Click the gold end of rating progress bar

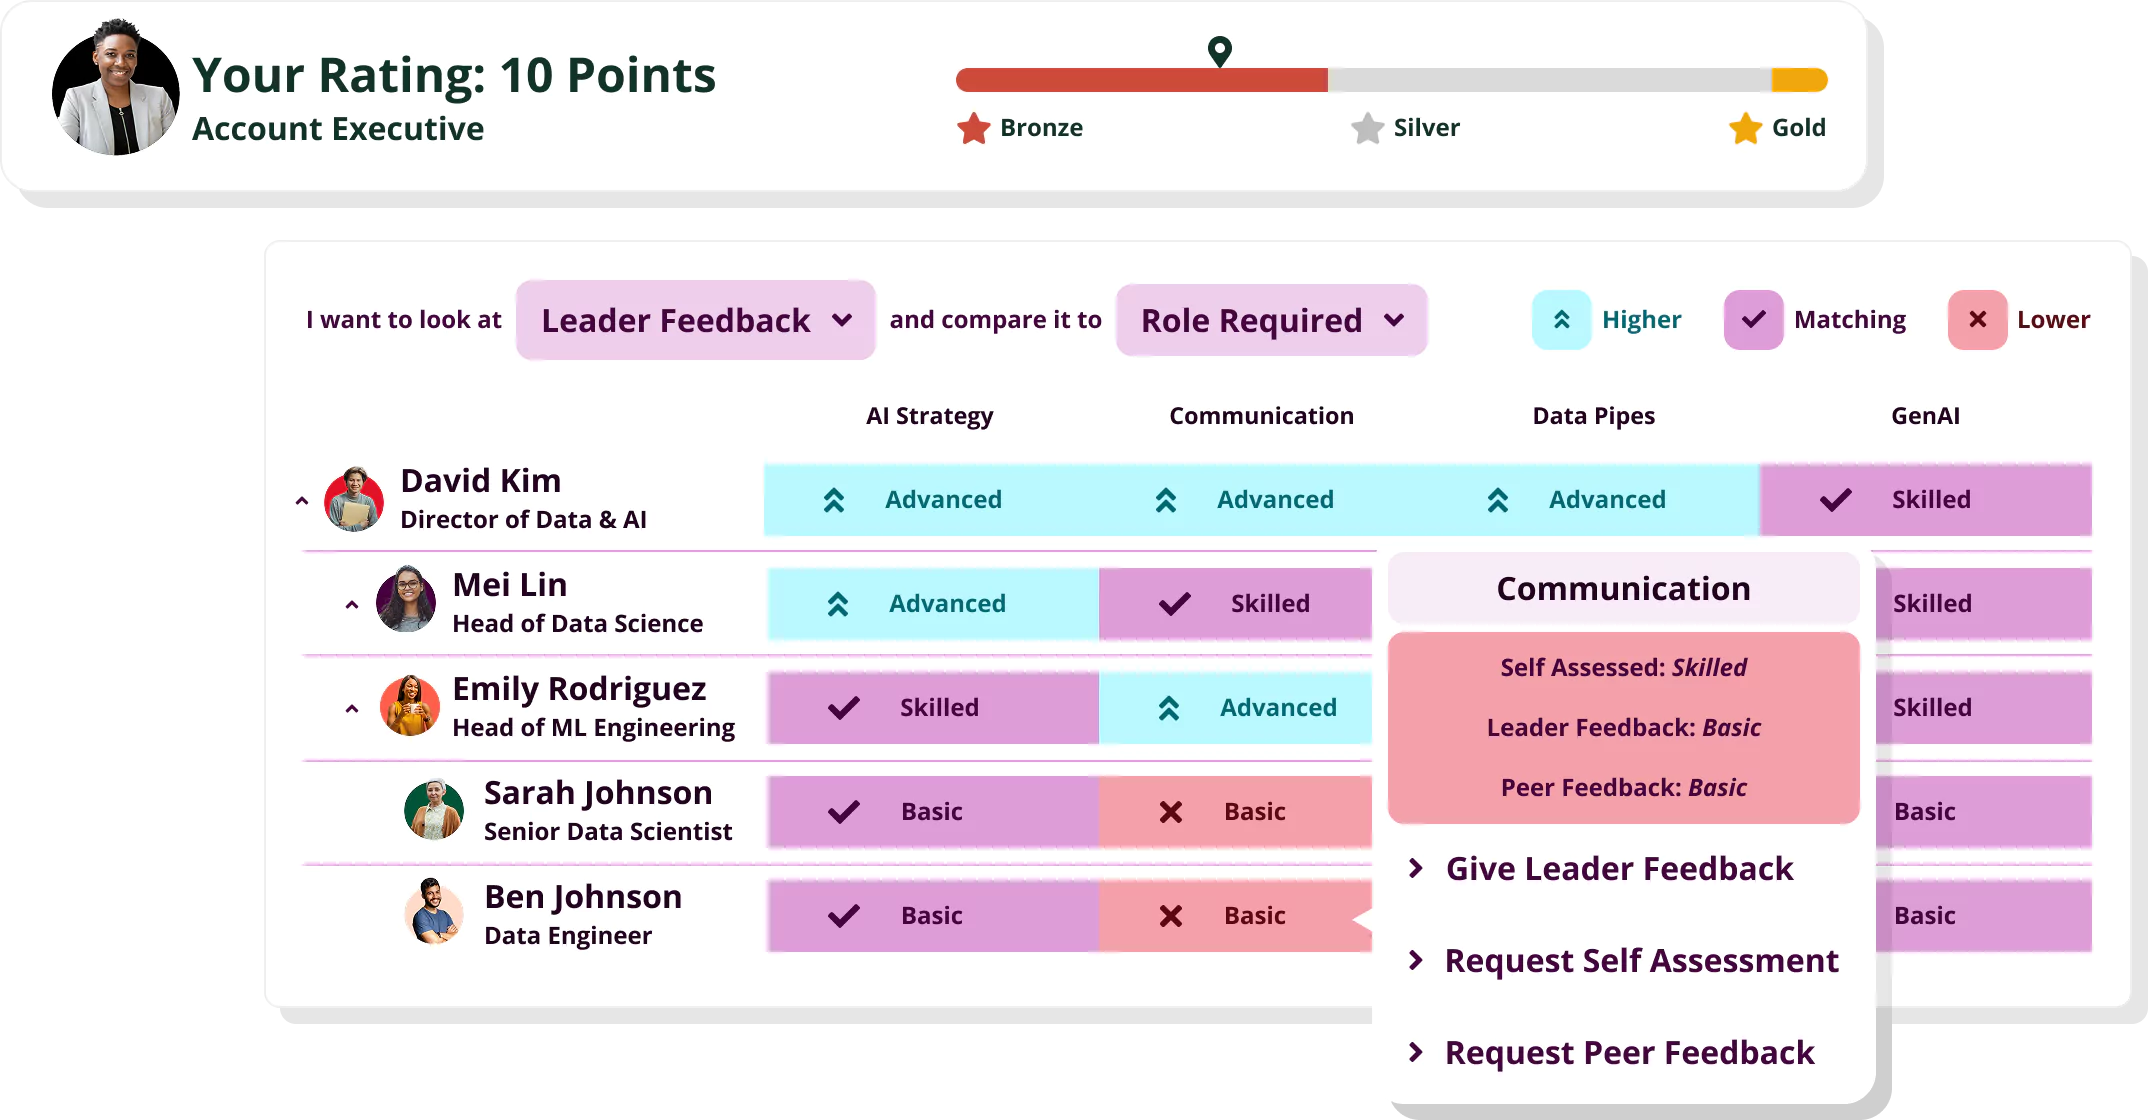pos(1799,80)
